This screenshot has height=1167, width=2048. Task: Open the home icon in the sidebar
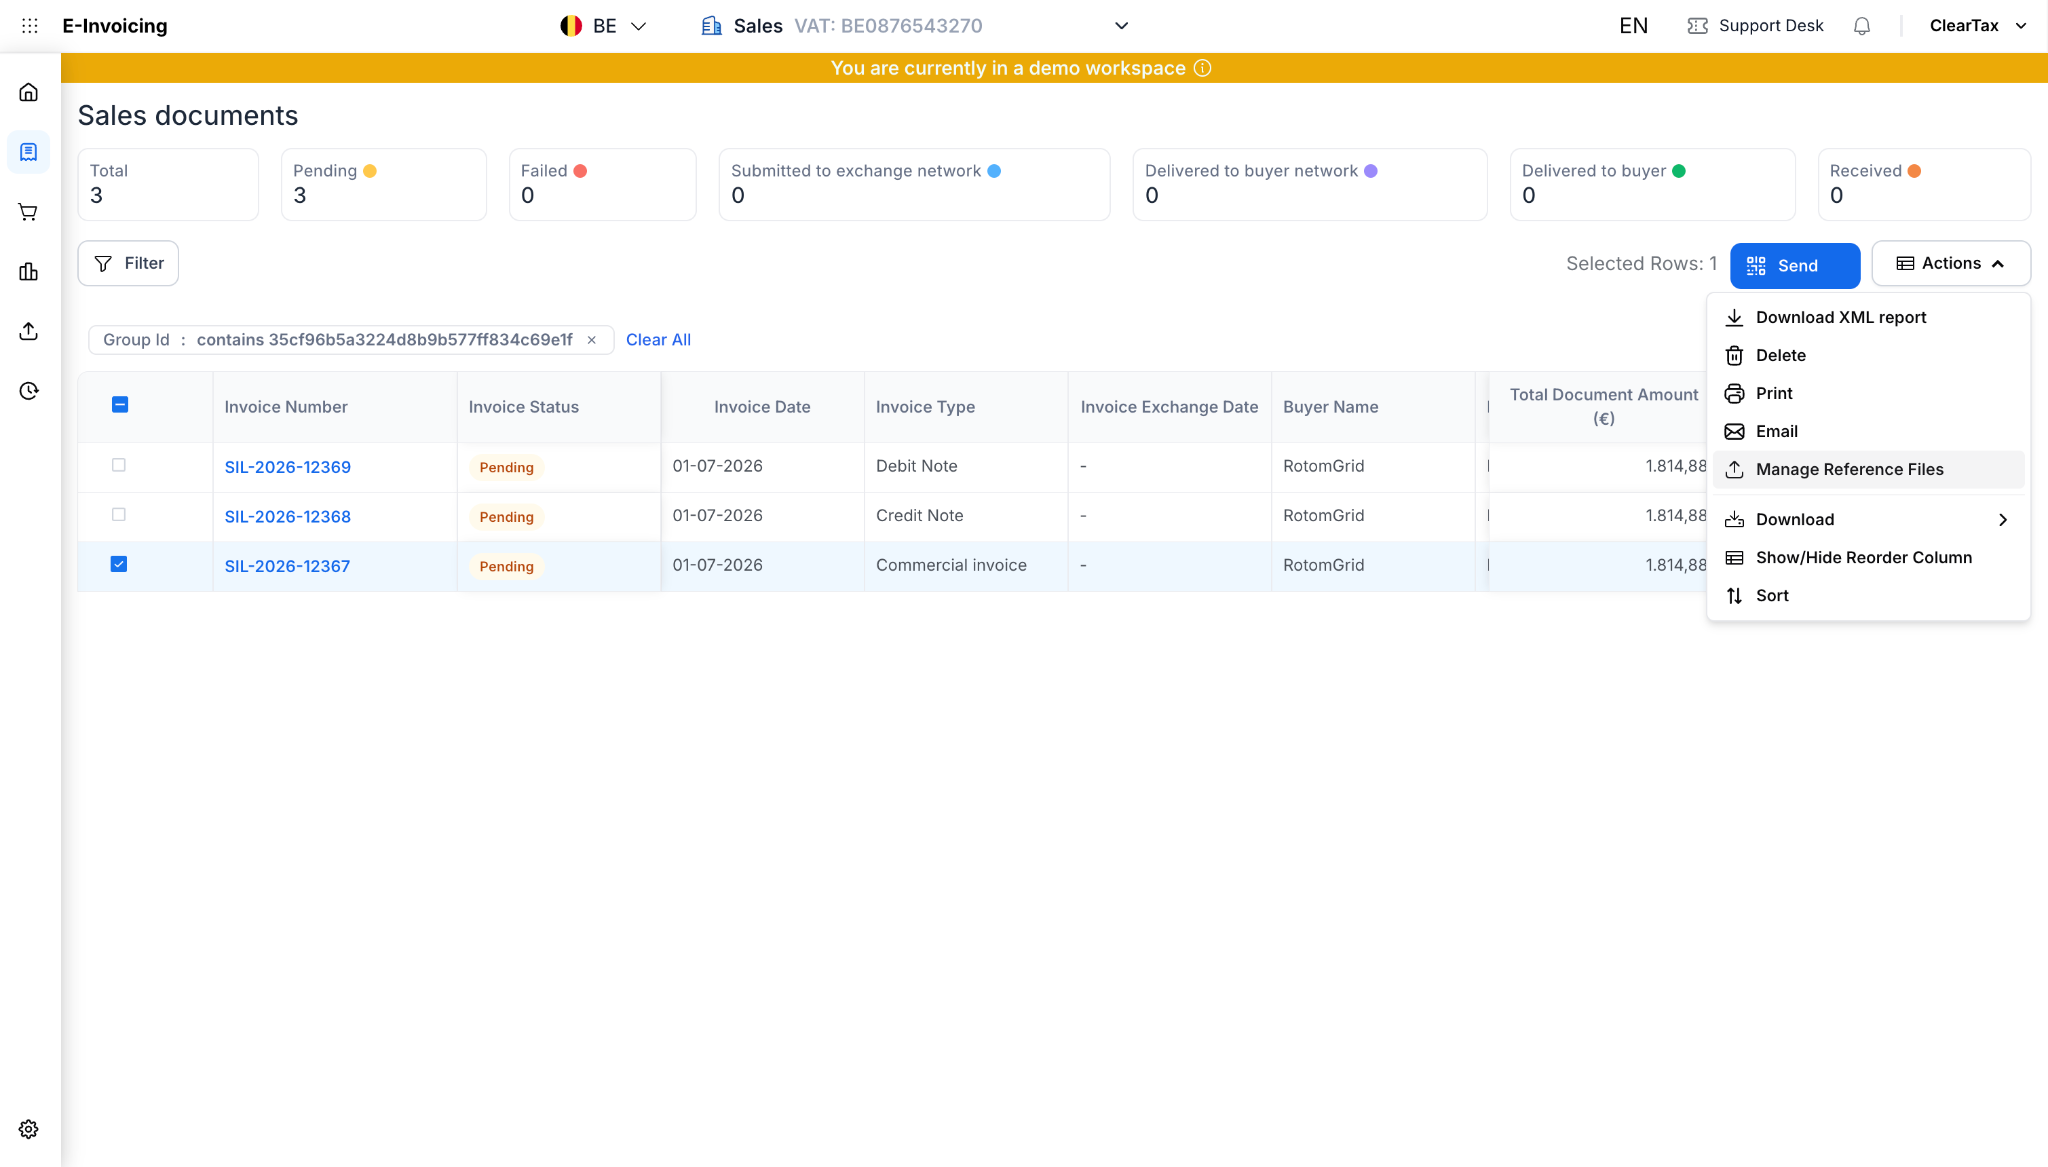pyautogui.click(x=28, y=92)
